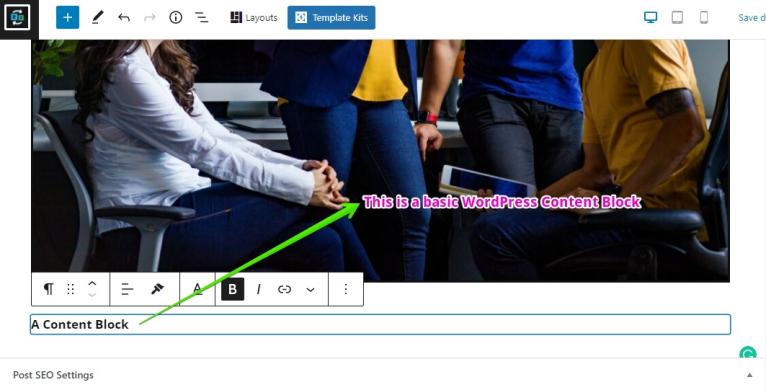Undo the last change
This screenshot has height=390, width=766.
124,18
